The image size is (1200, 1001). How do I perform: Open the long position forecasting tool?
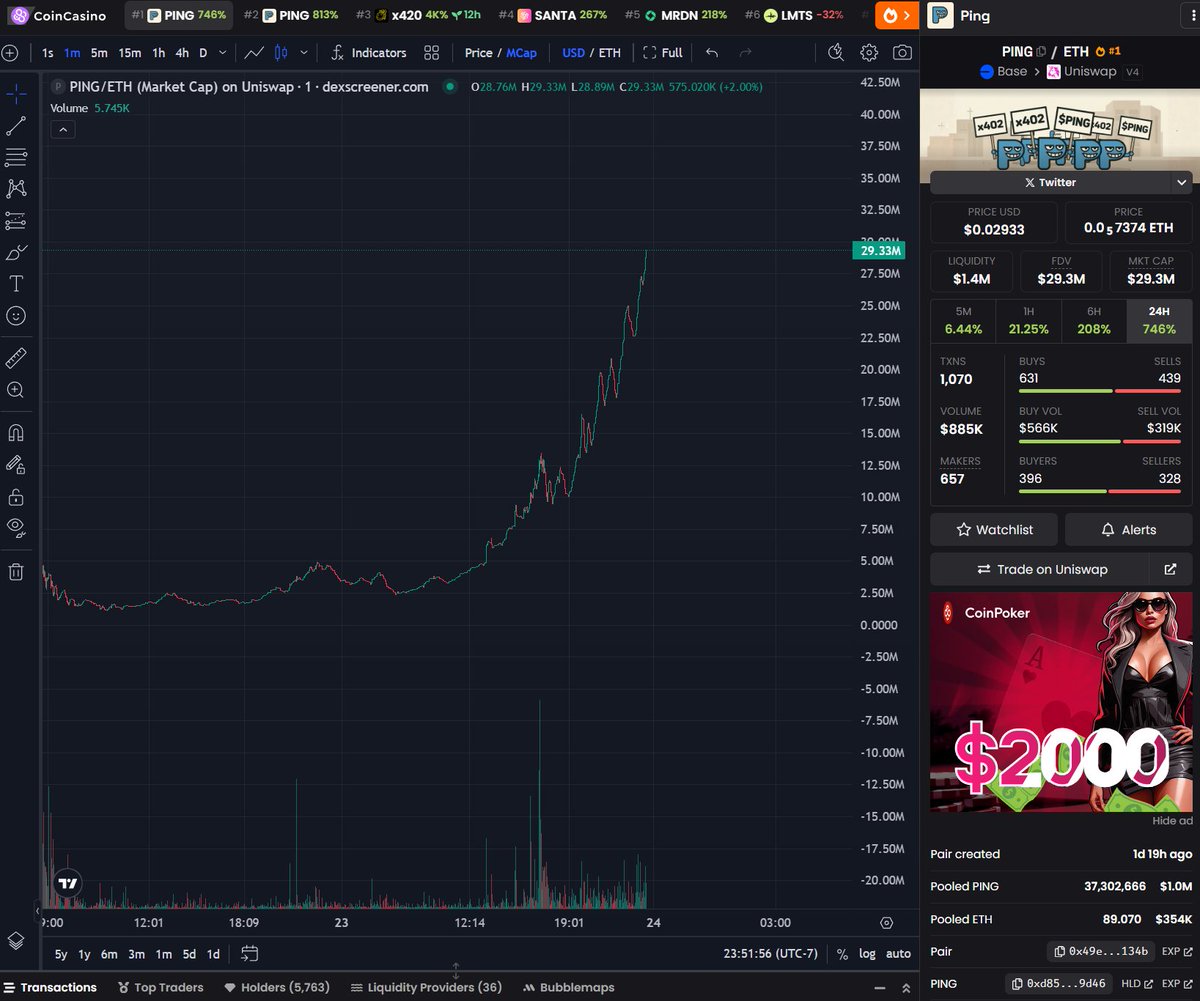click(16, 220)
